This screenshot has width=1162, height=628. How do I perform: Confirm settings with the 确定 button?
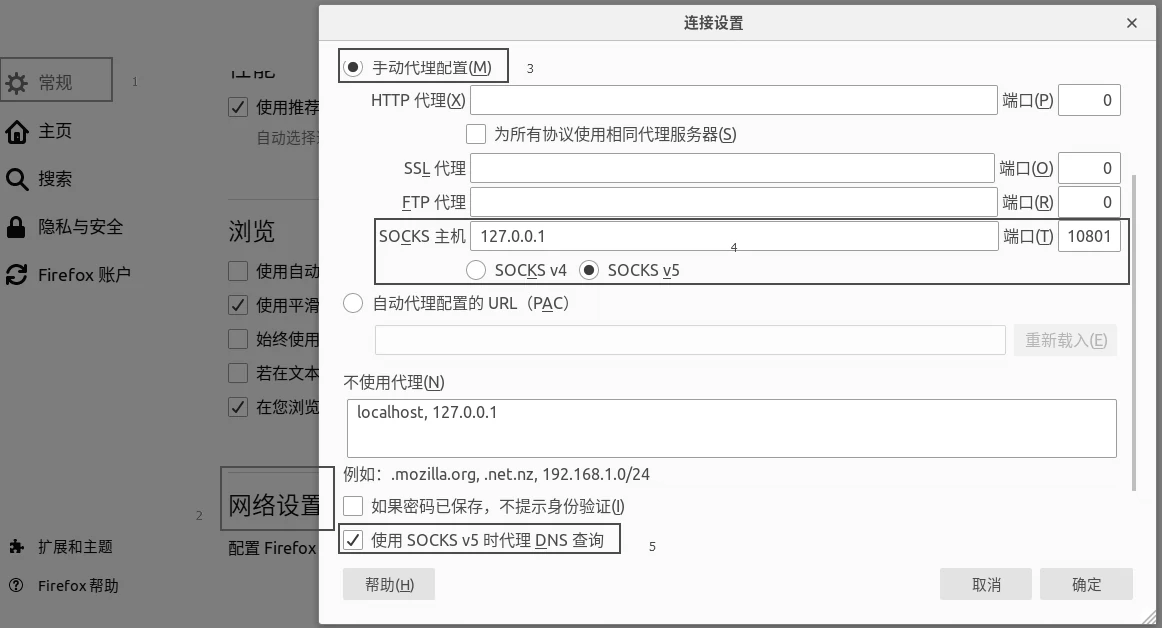(1086, 584)
